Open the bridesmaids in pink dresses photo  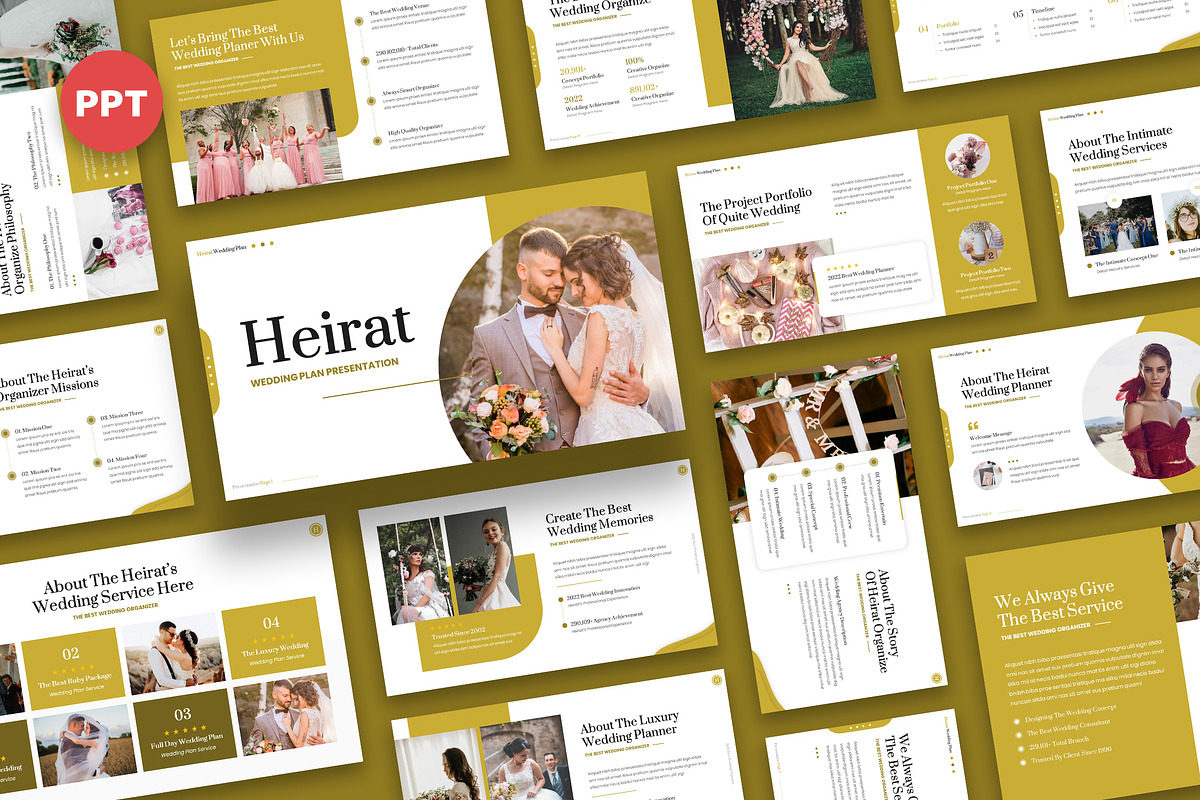261,146
